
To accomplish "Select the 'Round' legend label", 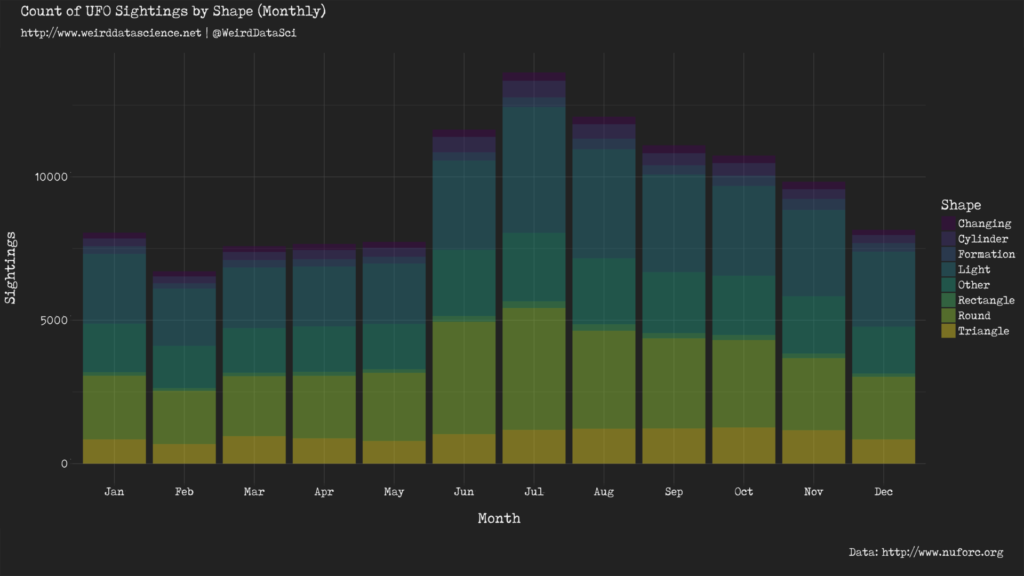I will [x=974, y=315].
